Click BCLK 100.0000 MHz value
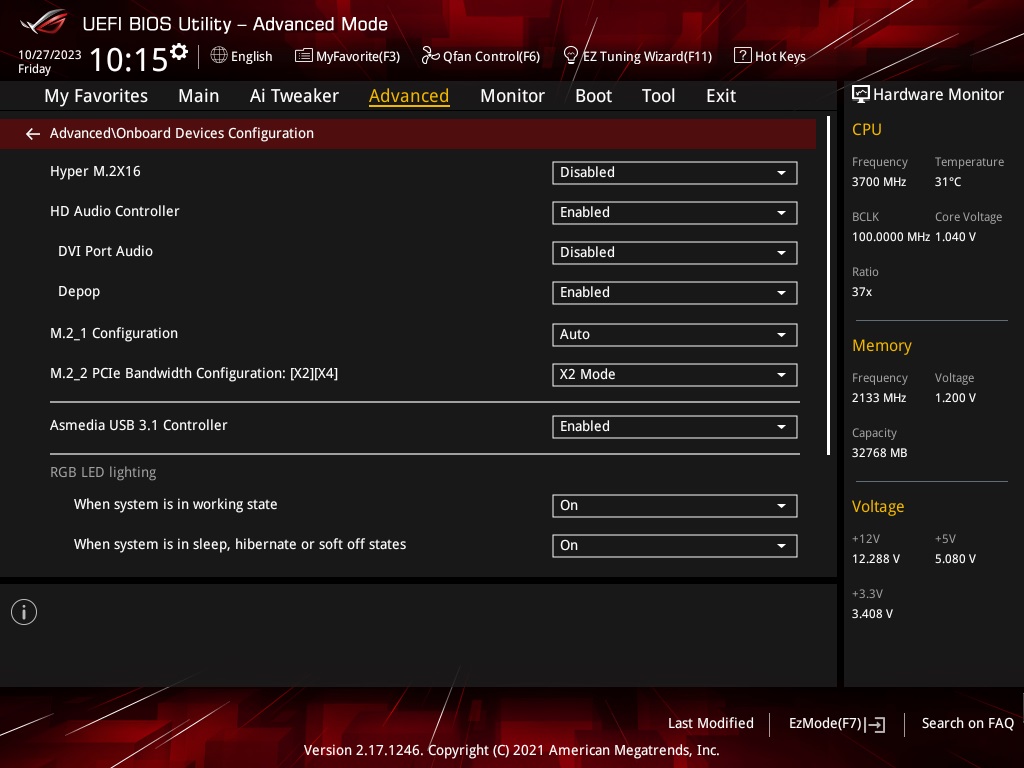The width and height of the screenshot is (1024, 768). (891, 236)
